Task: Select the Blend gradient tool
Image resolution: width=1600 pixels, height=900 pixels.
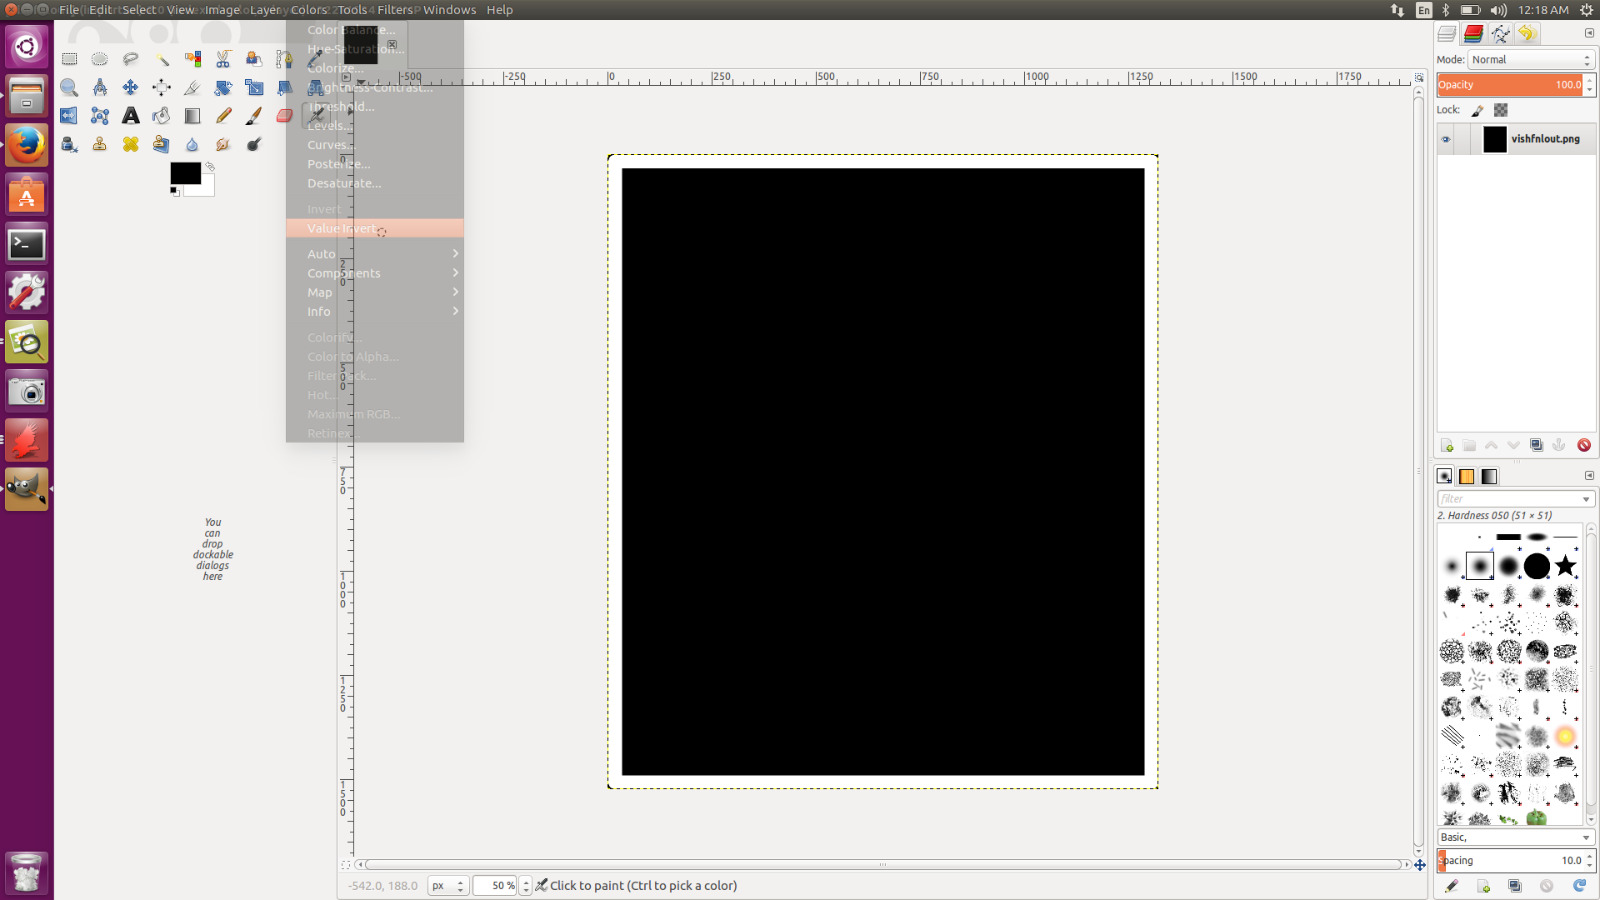Action: (x=193, y=116)
